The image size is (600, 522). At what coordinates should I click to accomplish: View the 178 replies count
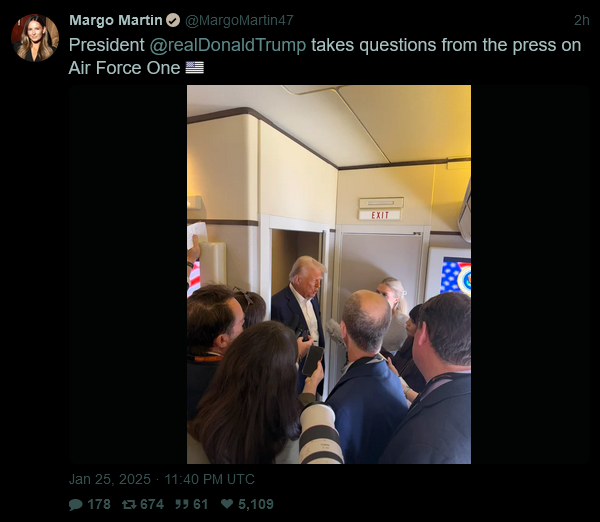point(99,504)
